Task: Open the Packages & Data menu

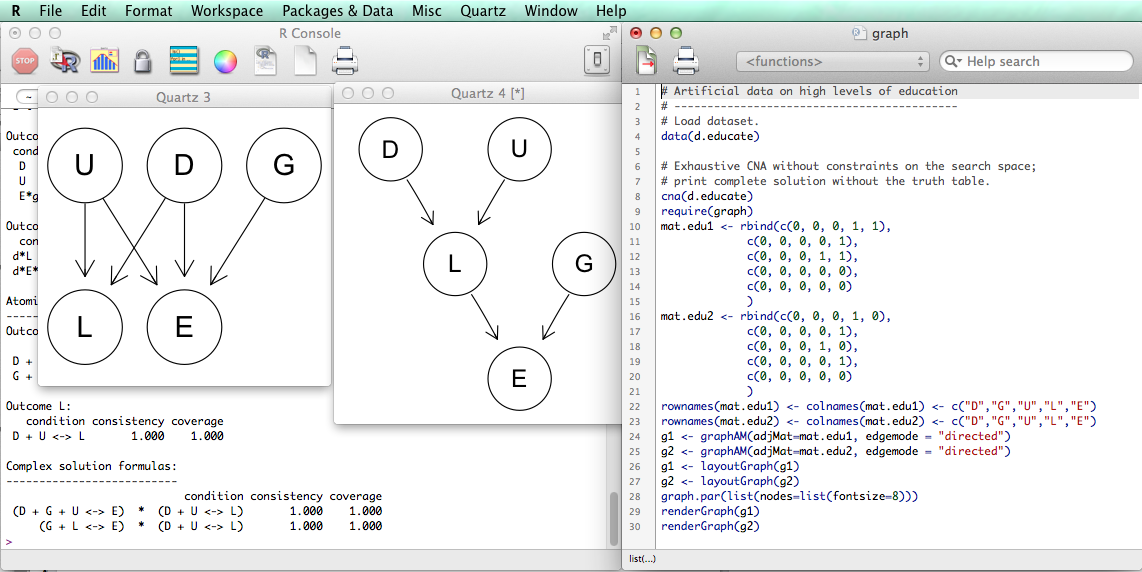Action: click(337, 11)
